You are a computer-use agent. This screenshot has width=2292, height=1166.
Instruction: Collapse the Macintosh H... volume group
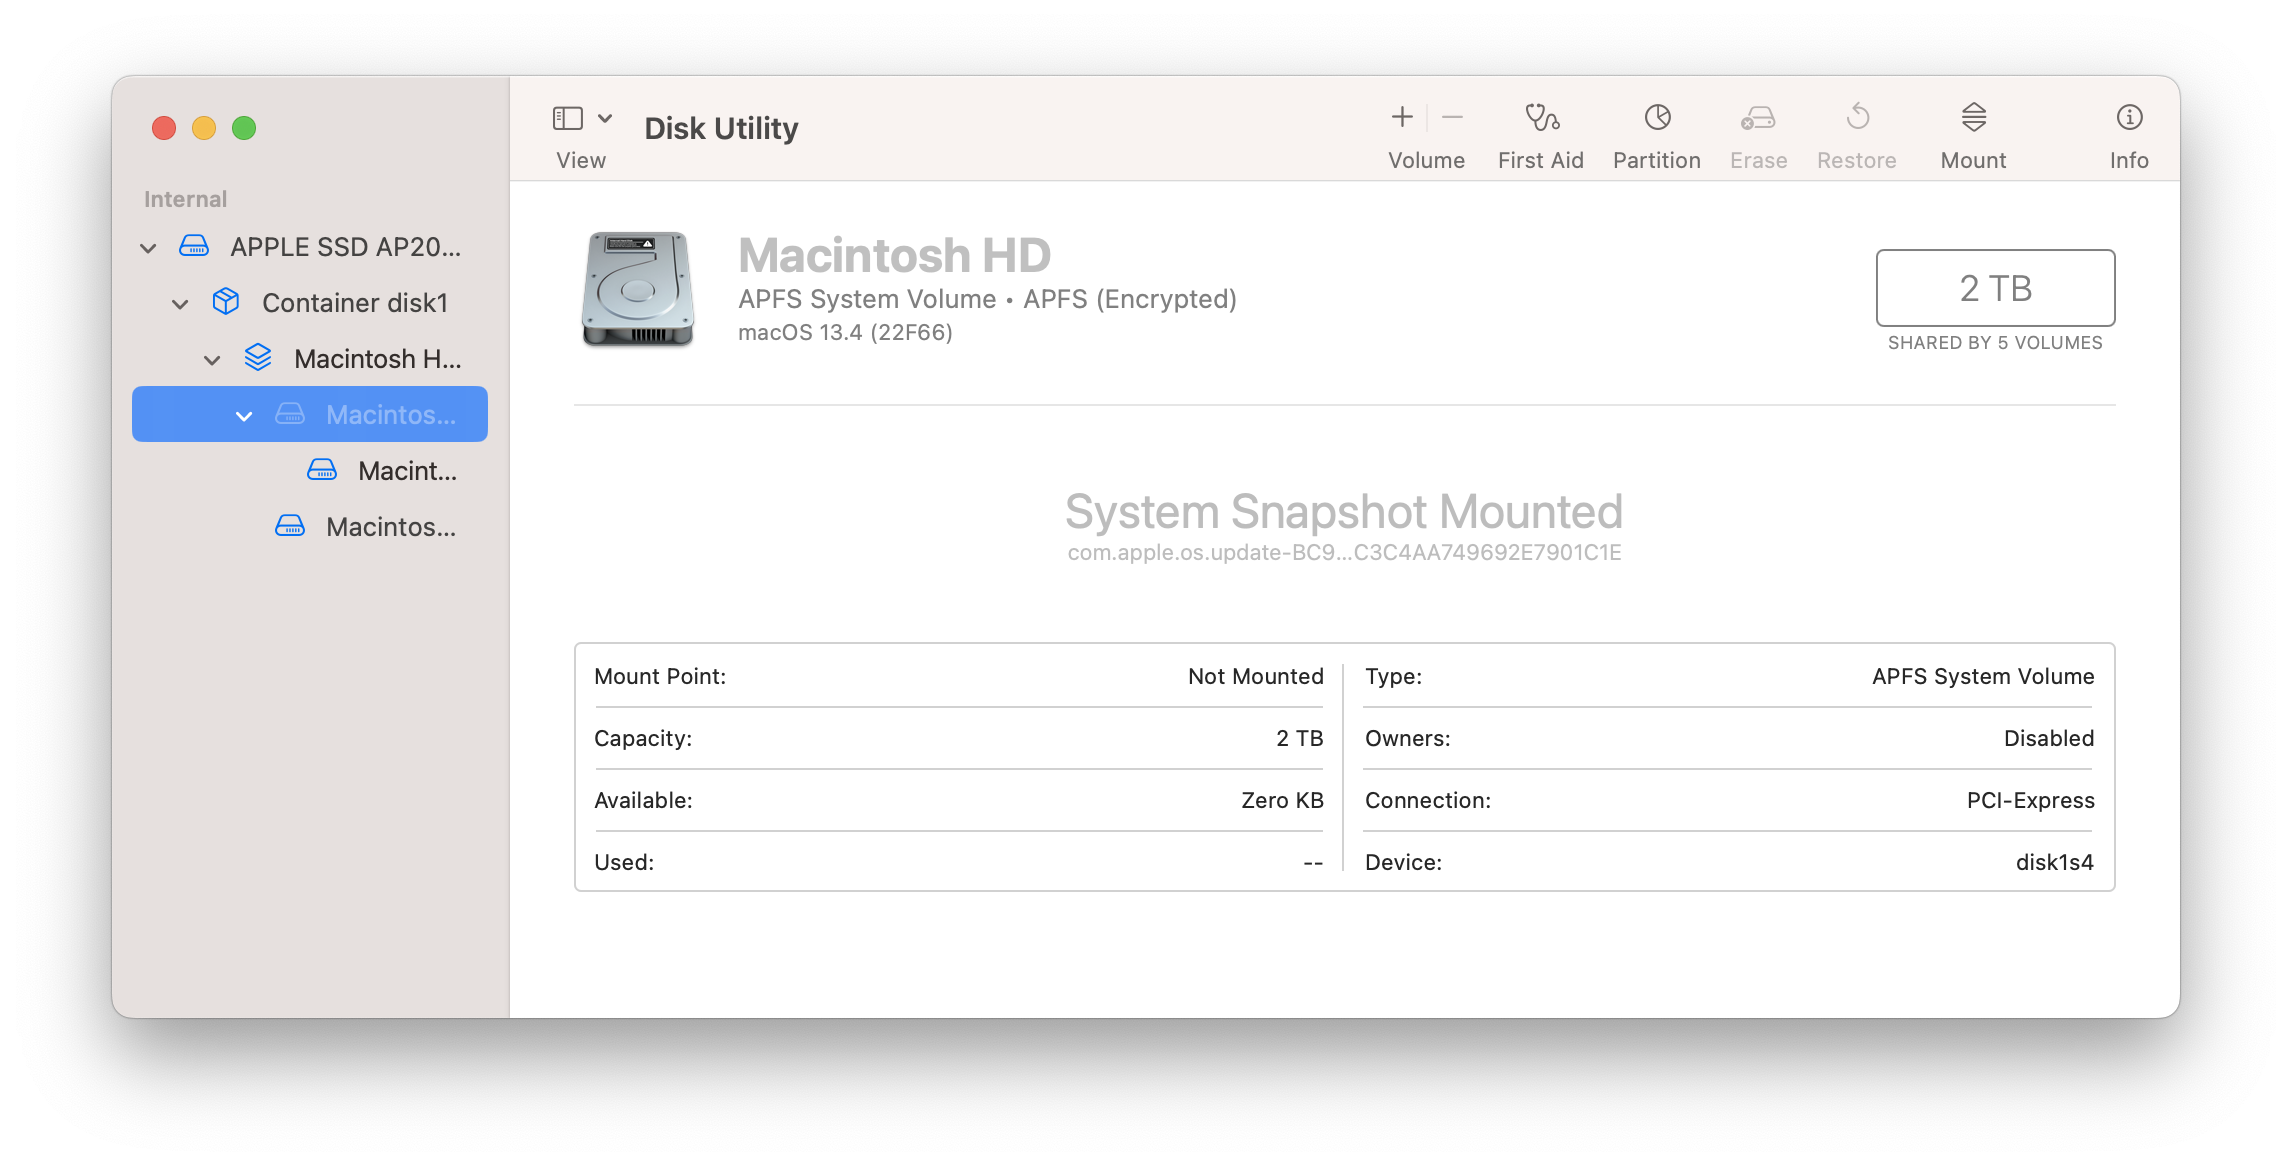tap(212, 360)
